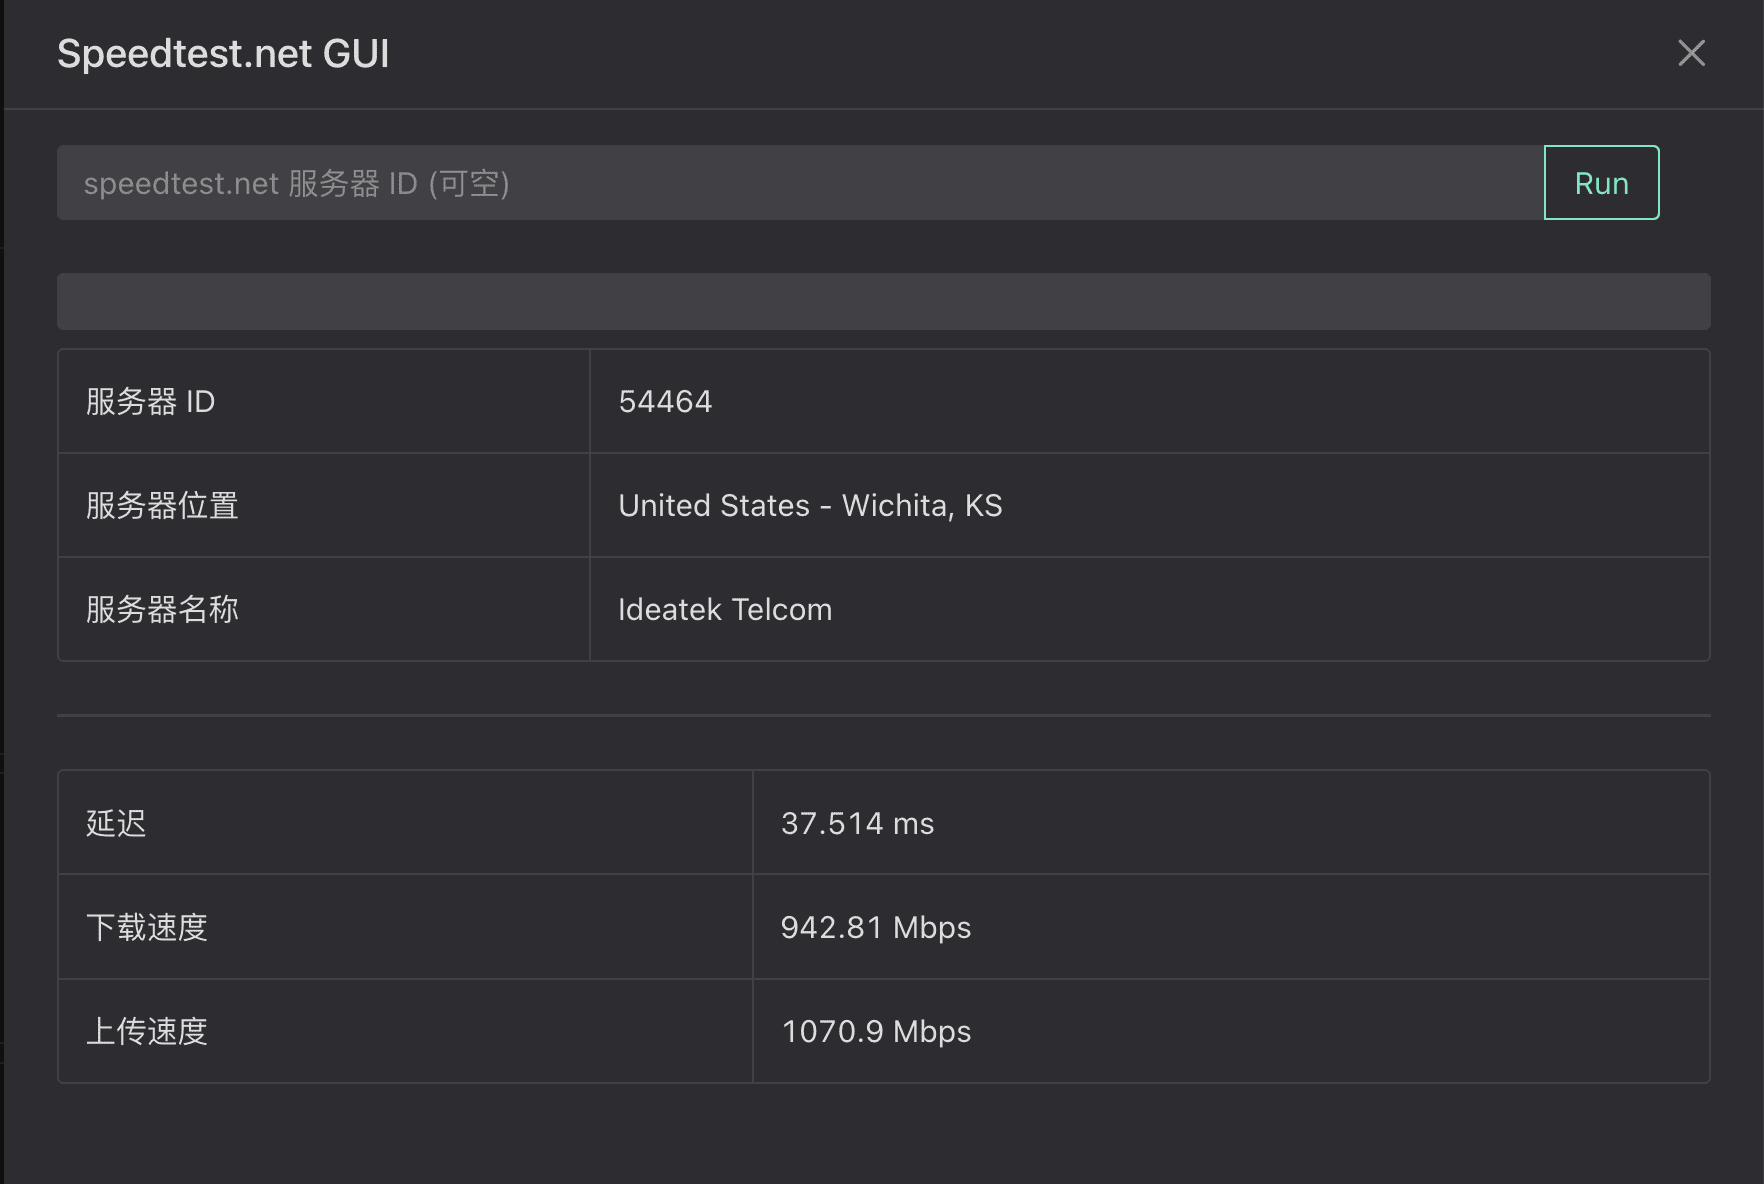Click the Ideatek Telcom server name

pos(725,610)
